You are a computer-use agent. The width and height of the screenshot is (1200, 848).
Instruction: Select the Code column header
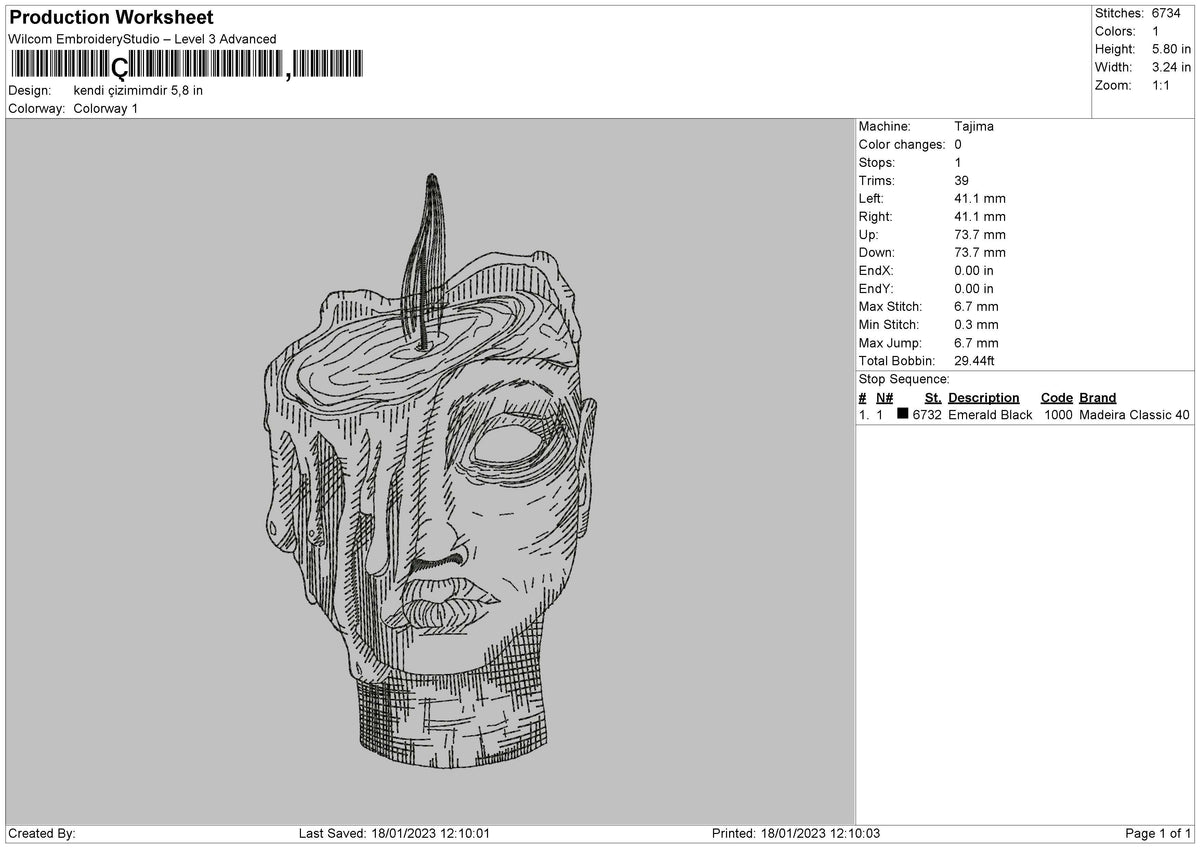tap(1056, 398)
